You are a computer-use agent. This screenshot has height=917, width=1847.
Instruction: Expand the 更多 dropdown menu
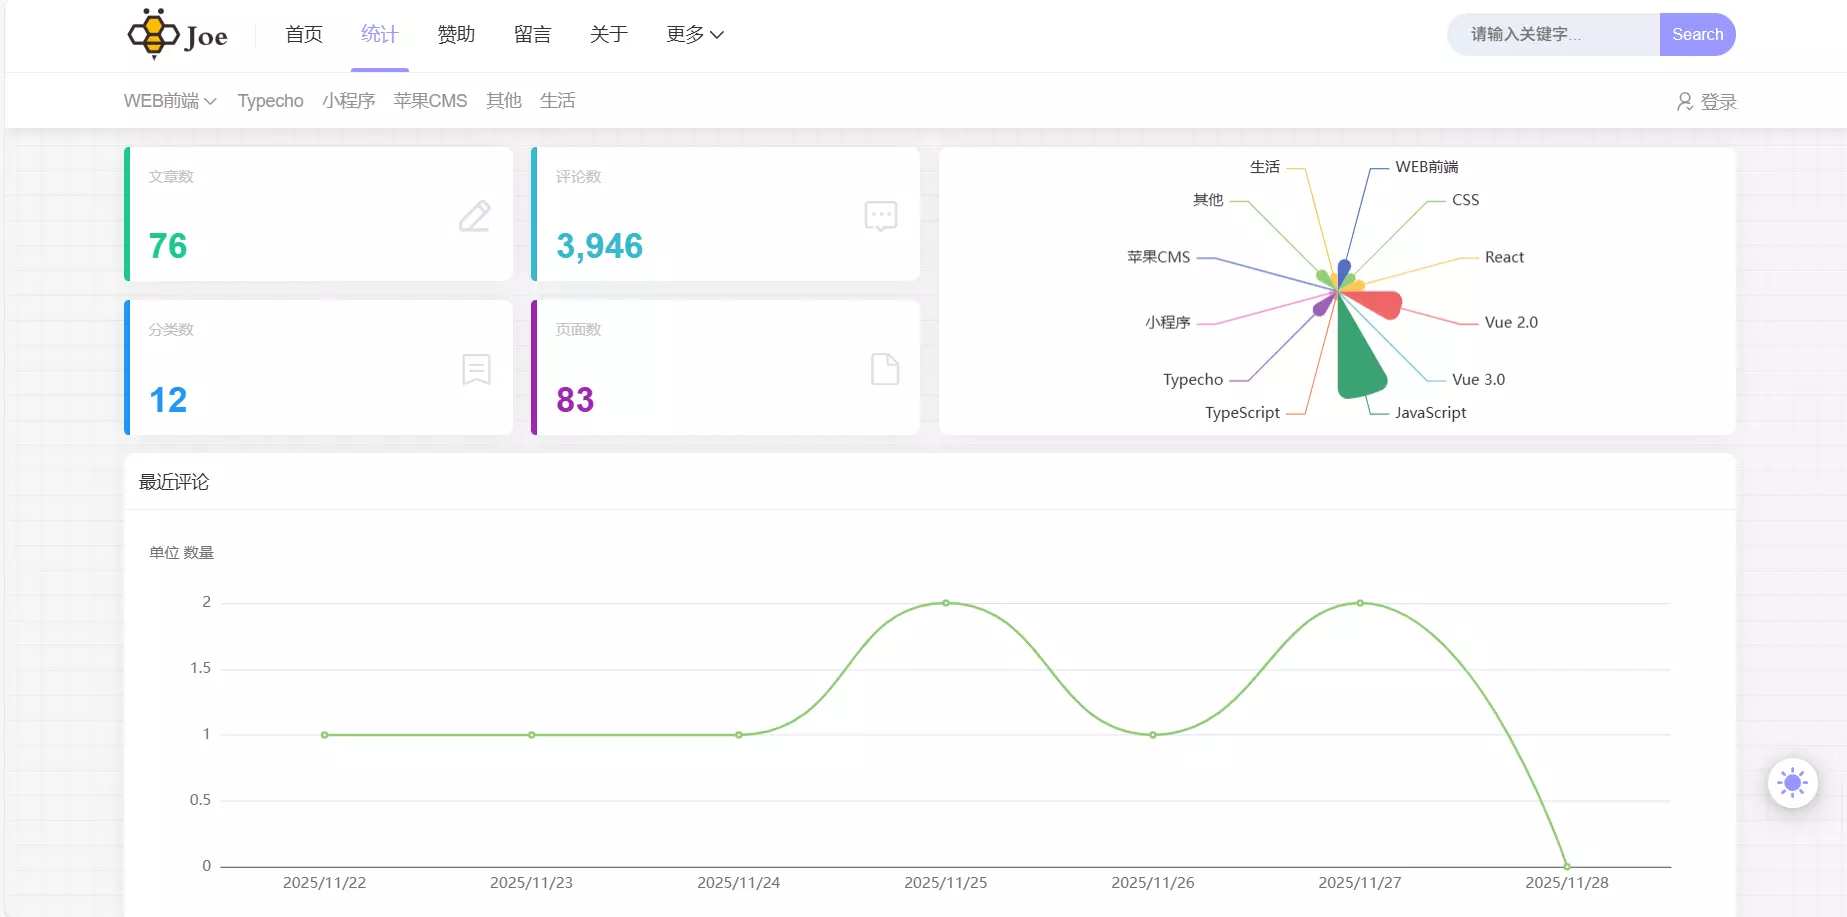695,35
